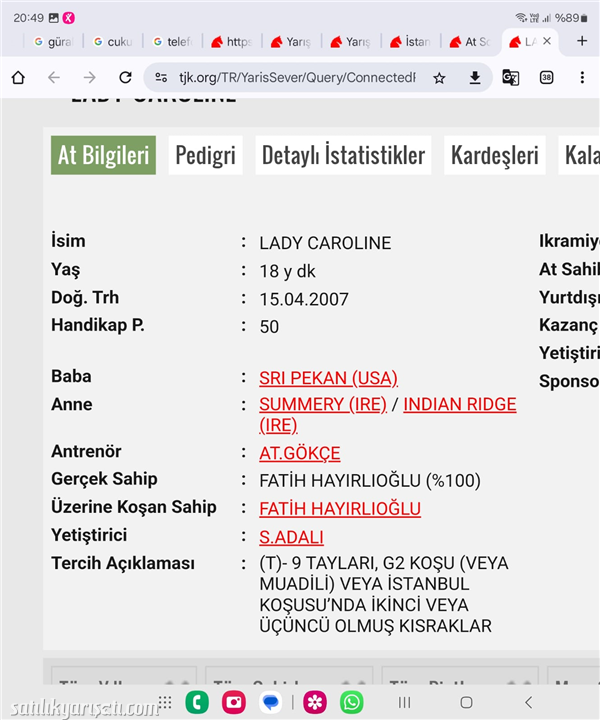This screenshot has height=720, width=600.
Task: Tap the Android home navigation button
Action: pyautogui.click(x=466, y=702)
